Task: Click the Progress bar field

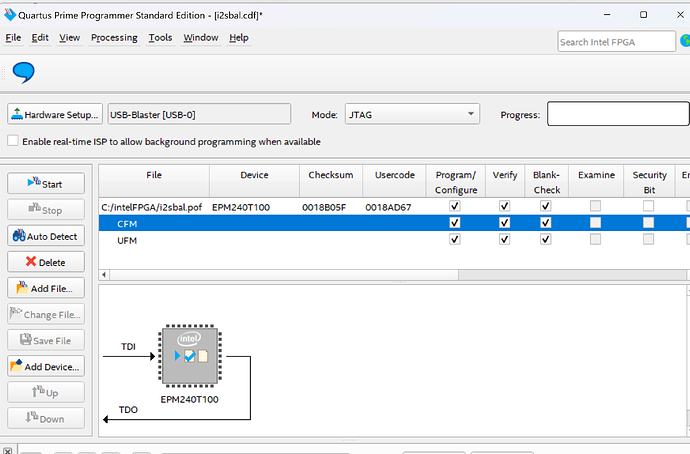Action: click(x=618, y=114)
